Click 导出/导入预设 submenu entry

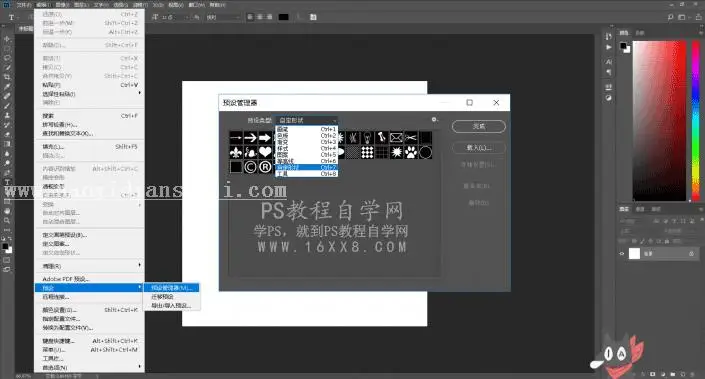[x=171, y=306]
